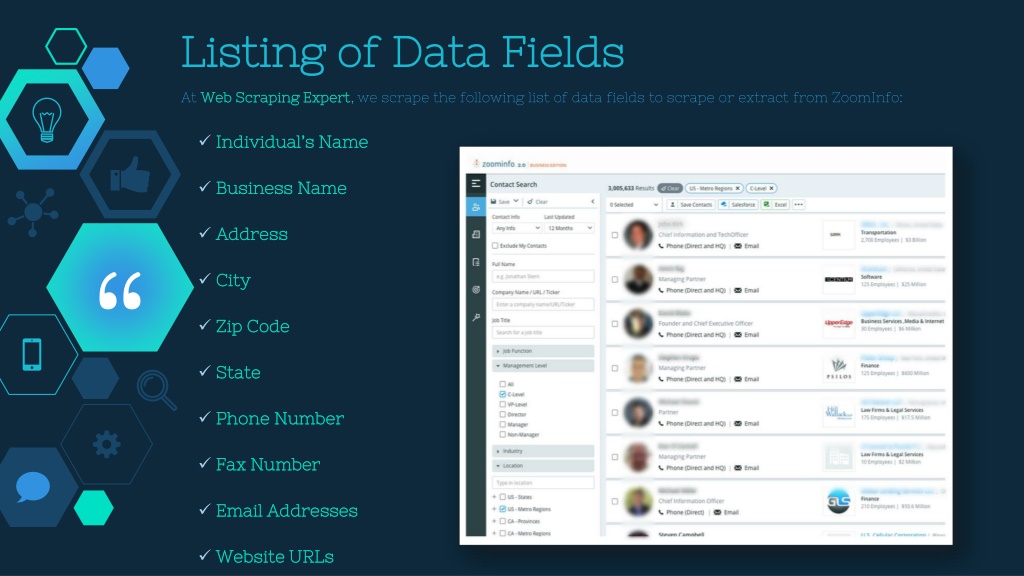This screenshot has width=1024, height=576.
Task: Export results with the Excel button
Action: (x=775, y=204)
